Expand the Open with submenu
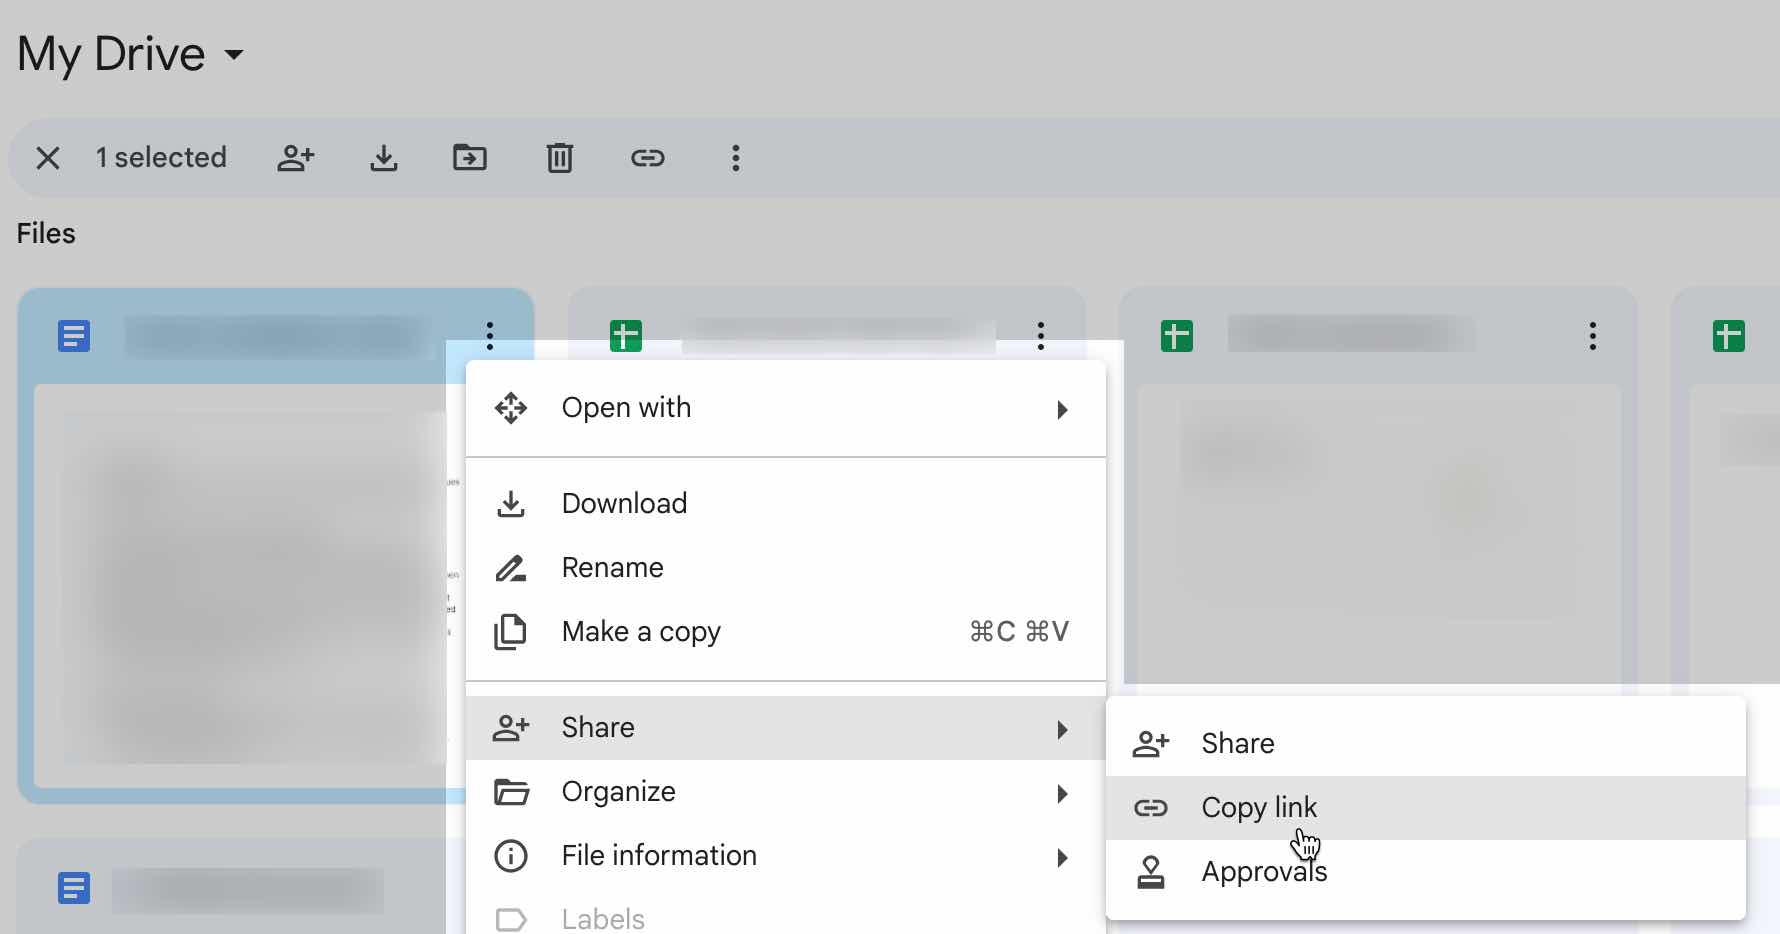Viewport: 1780px width, 934px height. 1062,409
